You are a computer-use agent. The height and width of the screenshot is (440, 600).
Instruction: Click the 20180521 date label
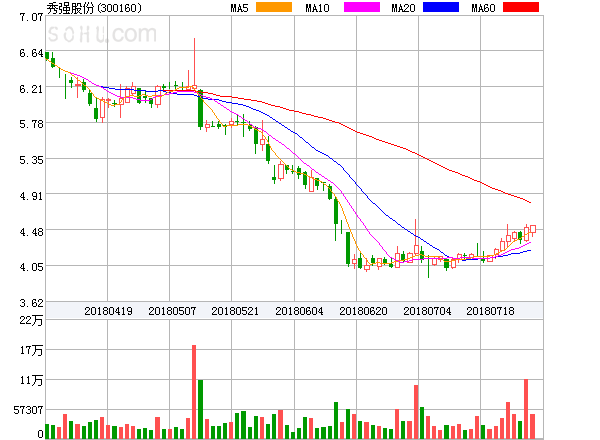click(235, 311)
